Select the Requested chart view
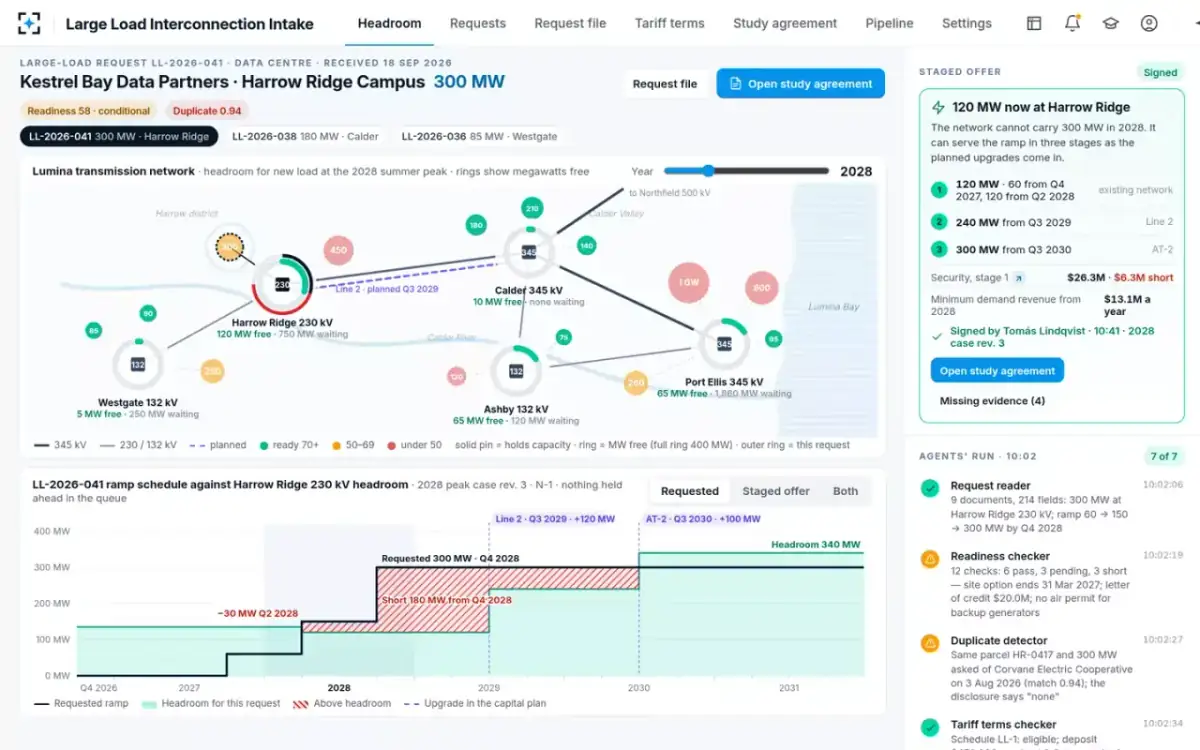The height and width of the screenshot is (750, 1200). pyautogui.click(x=690, y=491)
